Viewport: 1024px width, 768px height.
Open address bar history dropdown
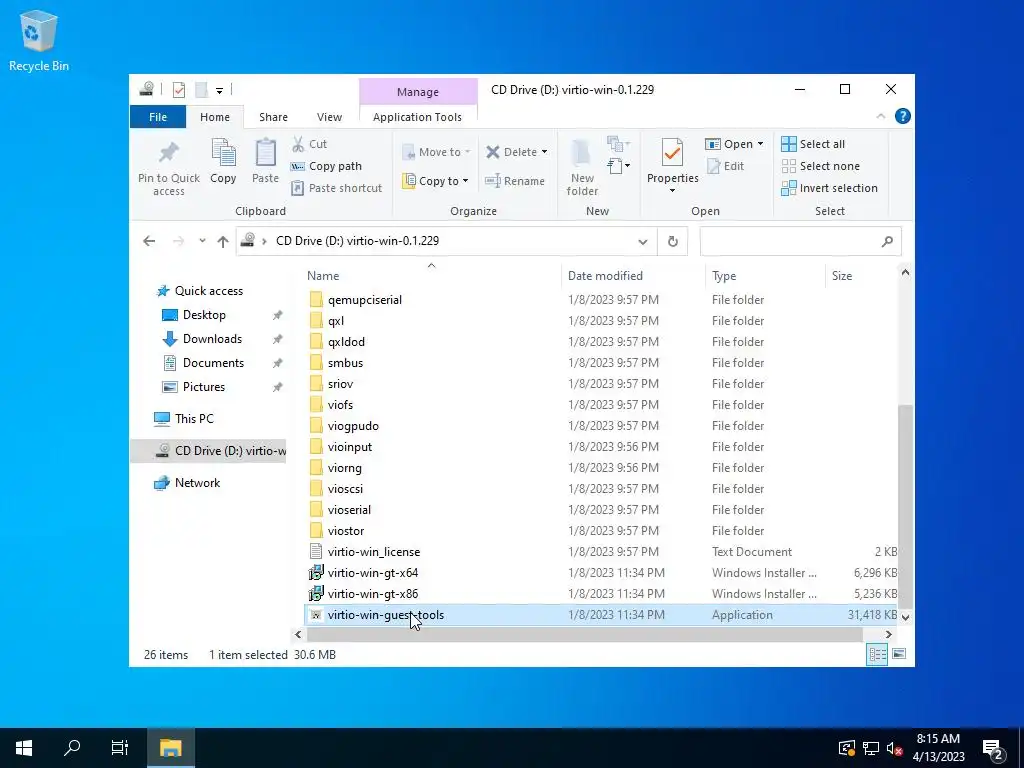tap(643, 242)
